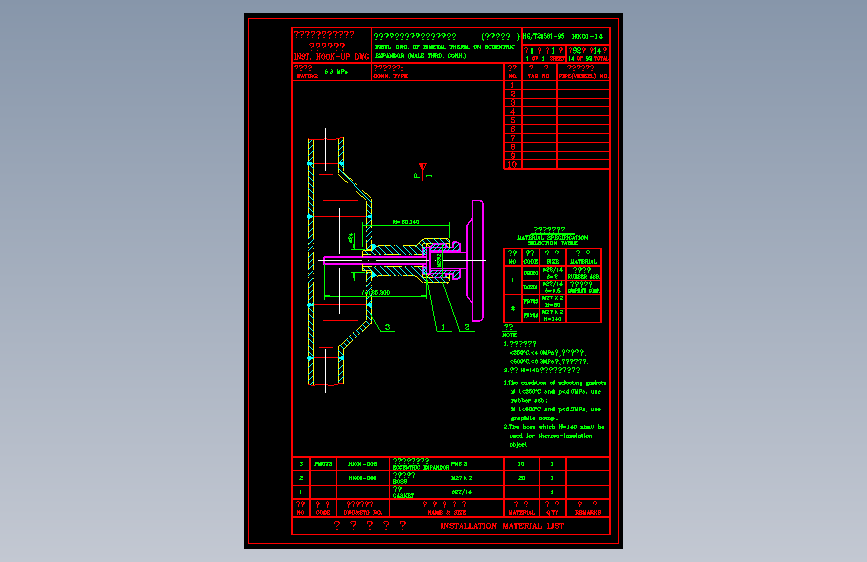Click the 'TAG NO' column header

[x=538, y=76]
